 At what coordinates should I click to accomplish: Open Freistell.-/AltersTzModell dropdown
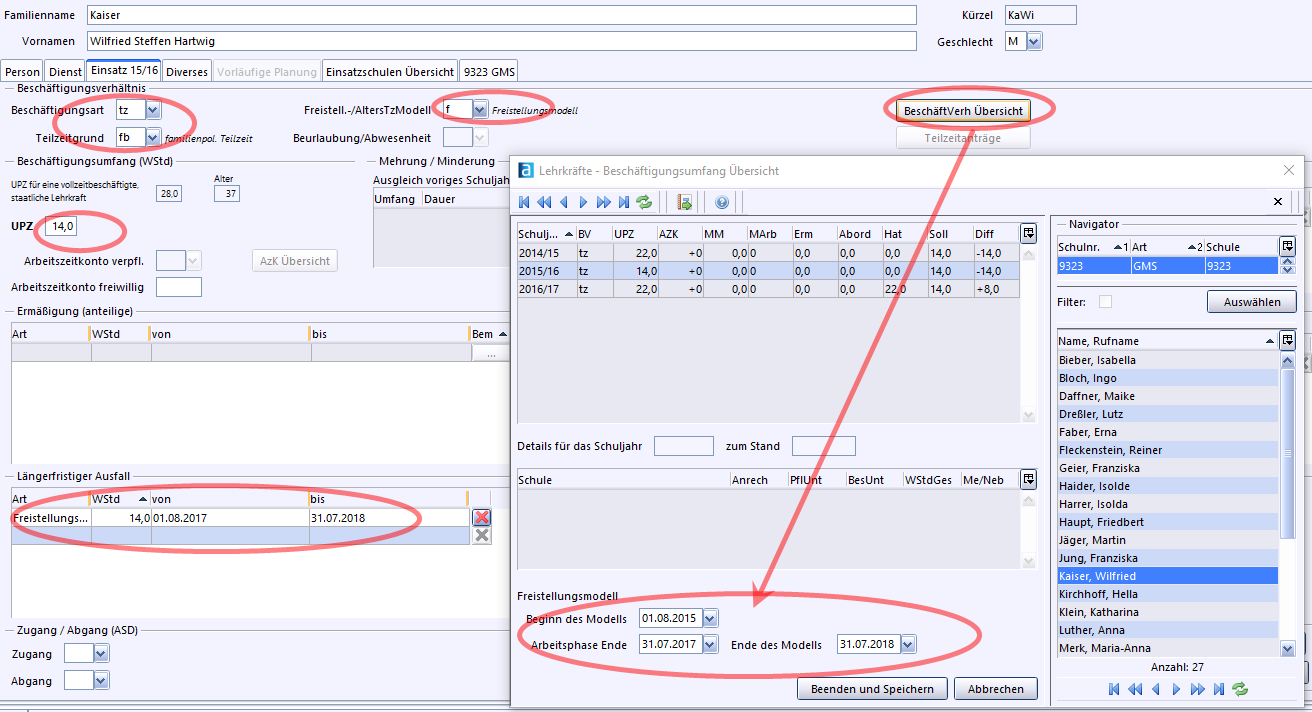tap(480, 109)
